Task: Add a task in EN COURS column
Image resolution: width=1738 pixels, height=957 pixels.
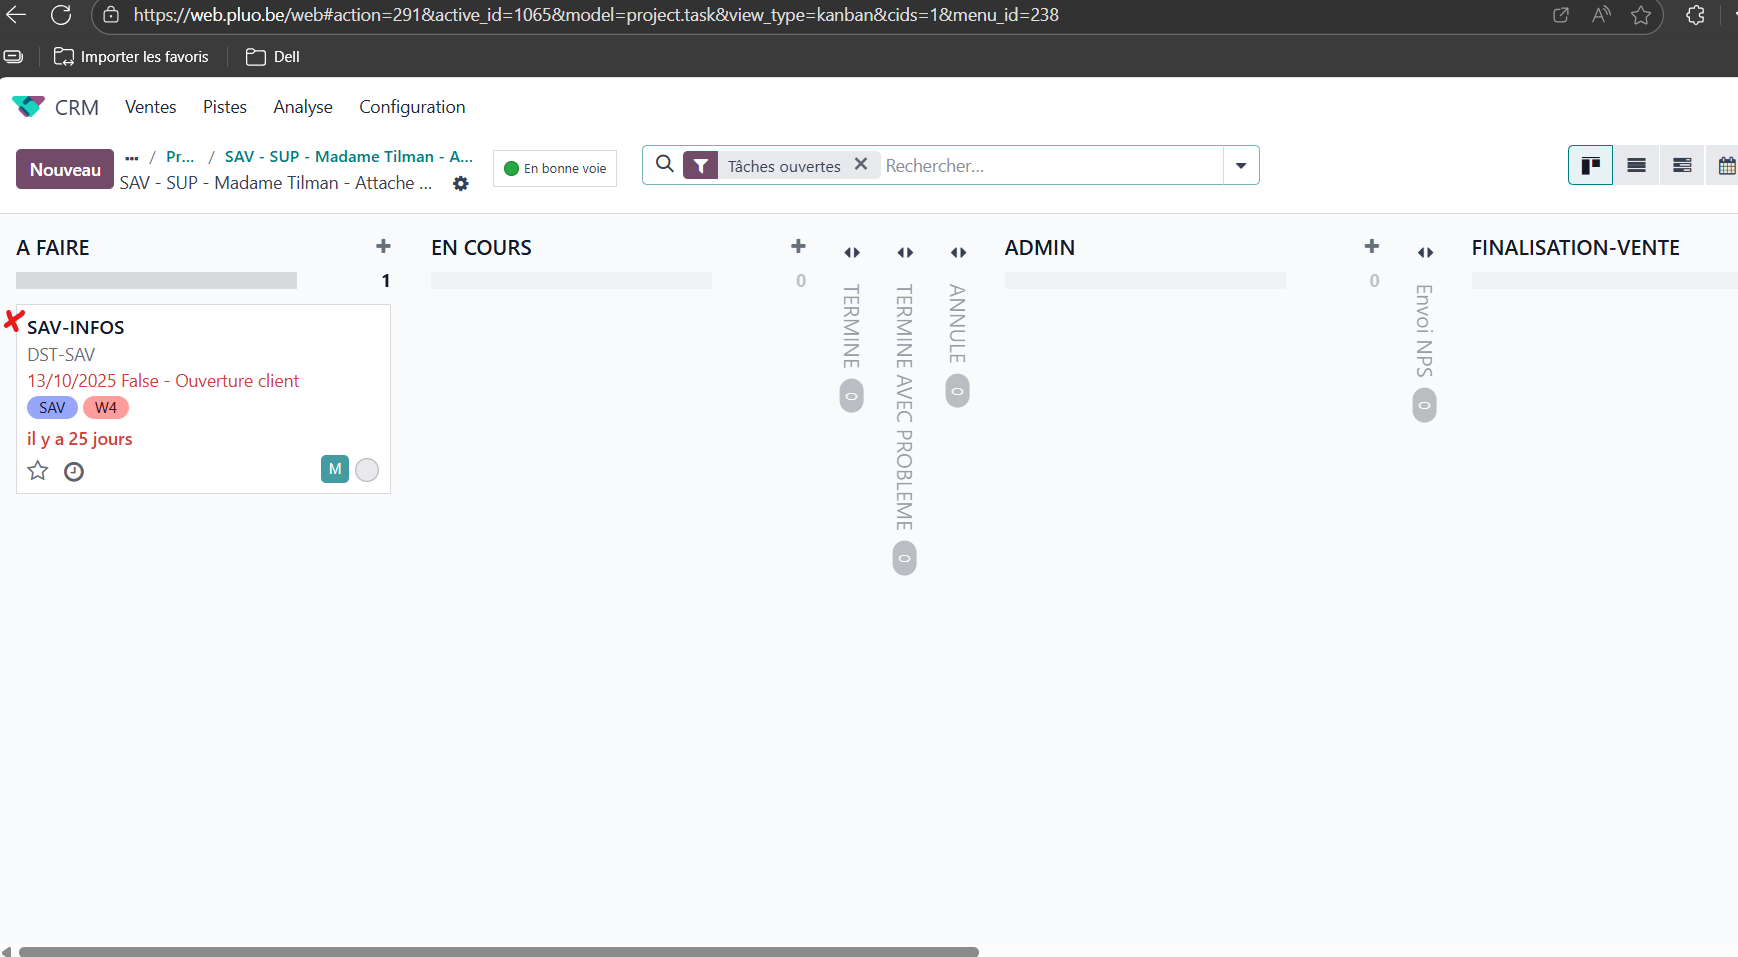Action: [798, 247]
